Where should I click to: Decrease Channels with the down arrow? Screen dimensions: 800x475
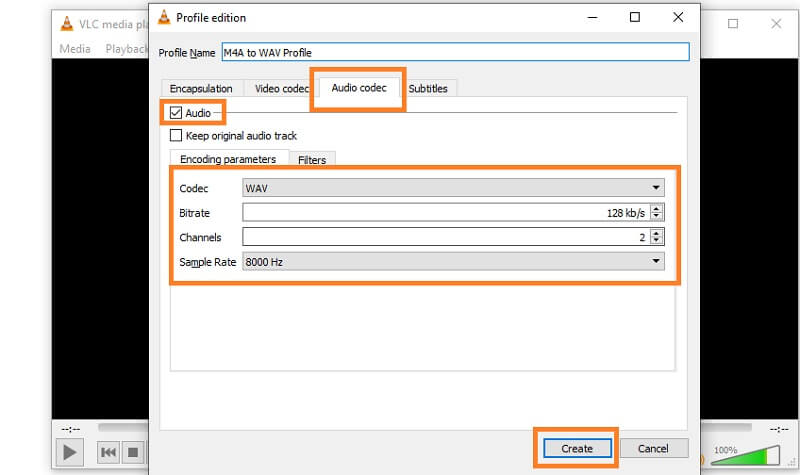(657, 241)
